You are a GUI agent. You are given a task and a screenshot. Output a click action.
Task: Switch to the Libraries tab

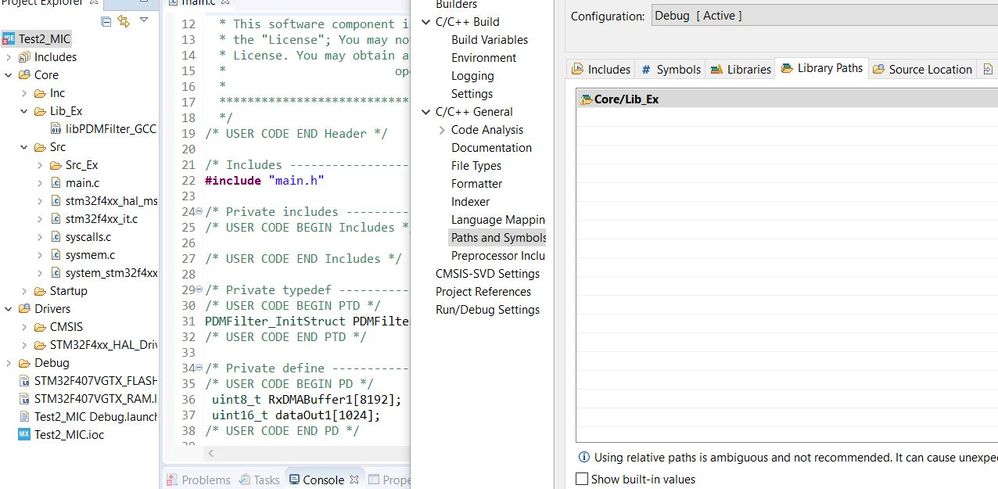pyautogui.click(x=740, y=69)
